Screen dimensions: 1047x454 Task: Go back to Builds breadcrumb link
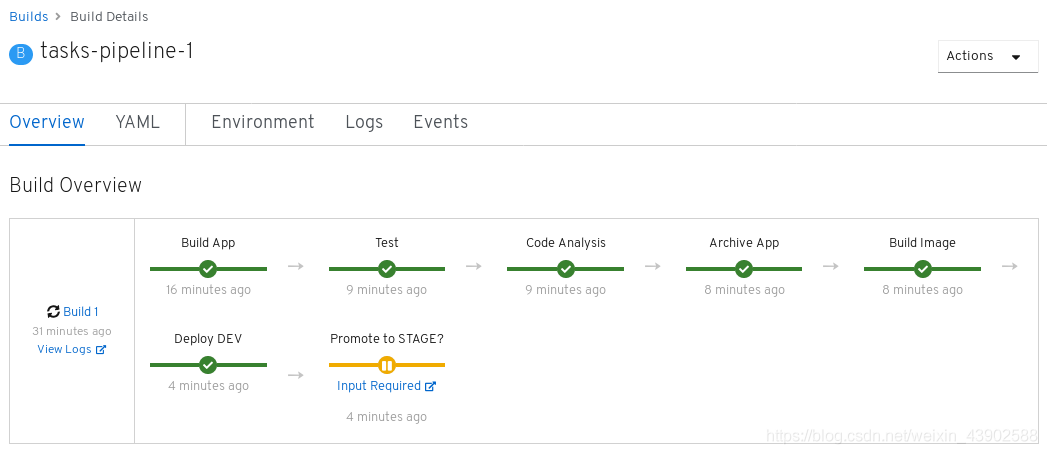coord(29,16)
